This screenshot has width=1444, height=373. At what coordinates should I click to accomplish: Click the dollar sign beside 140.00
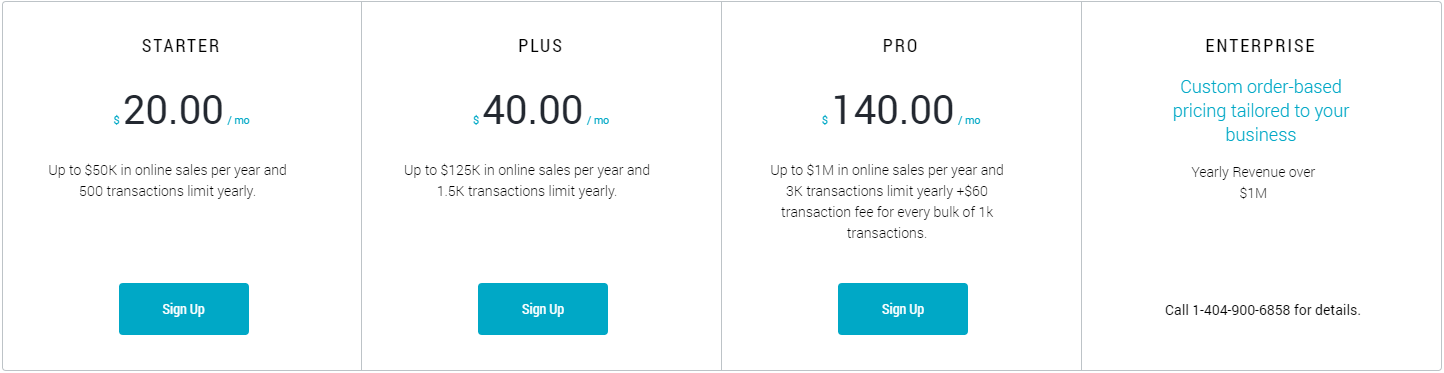[x=825, y=120]
